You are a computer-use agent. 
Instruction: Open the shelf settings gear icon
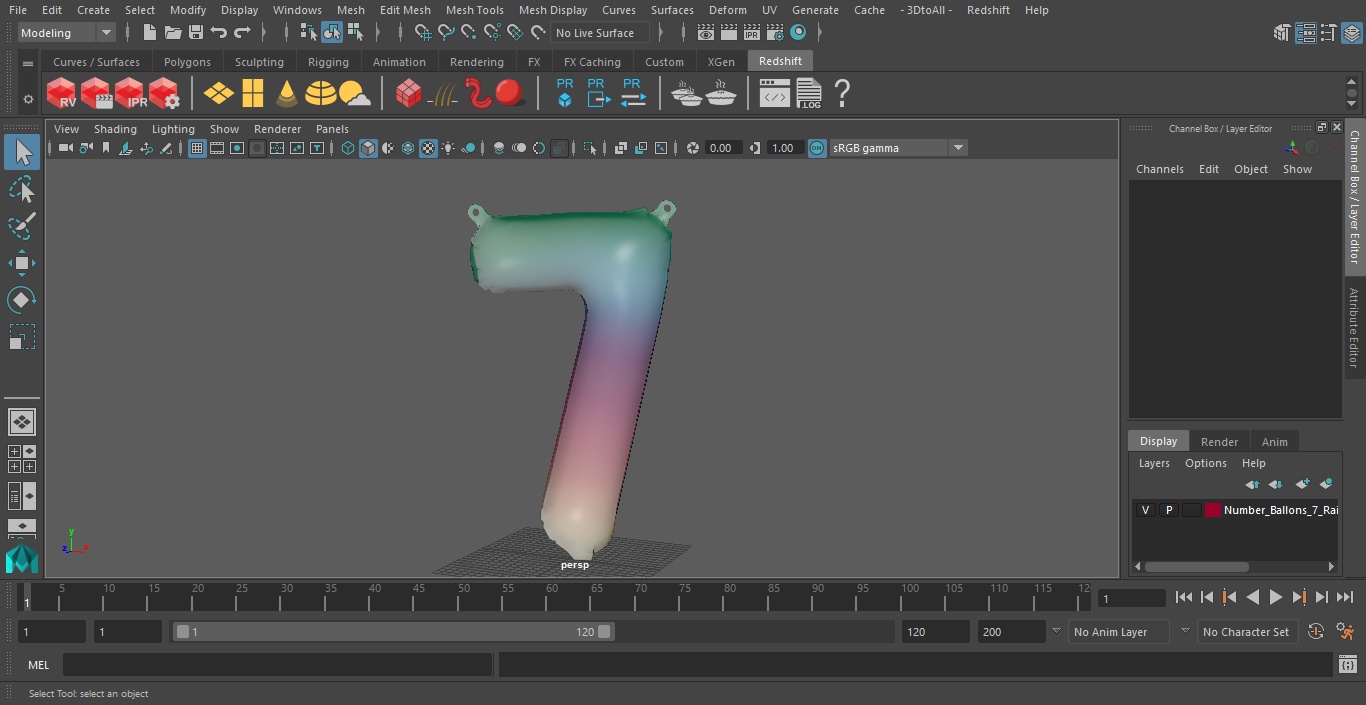pos(28,99)
